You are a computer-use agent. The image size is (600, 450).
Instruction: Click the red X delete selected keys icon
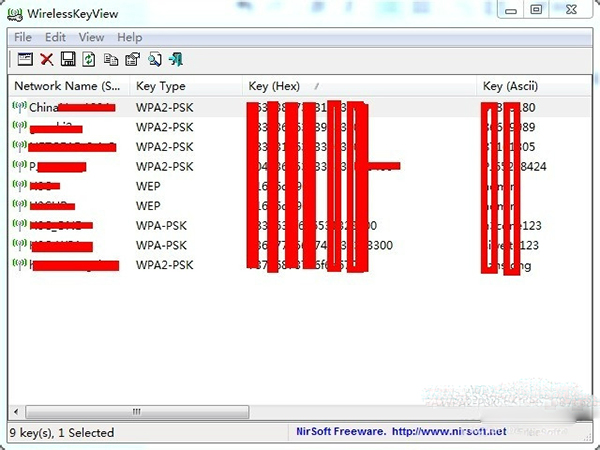click(47, 59)
